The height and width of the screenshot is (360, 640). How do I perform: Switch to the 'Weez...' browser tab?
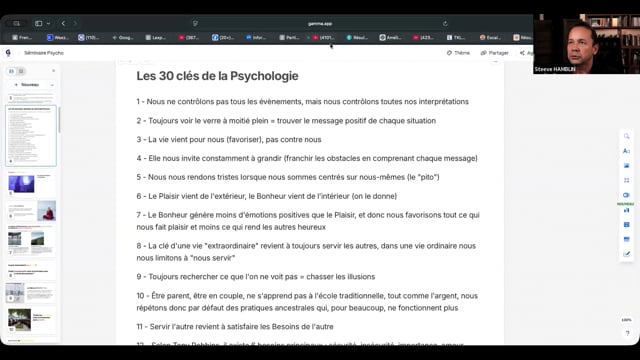pos(58,38)
